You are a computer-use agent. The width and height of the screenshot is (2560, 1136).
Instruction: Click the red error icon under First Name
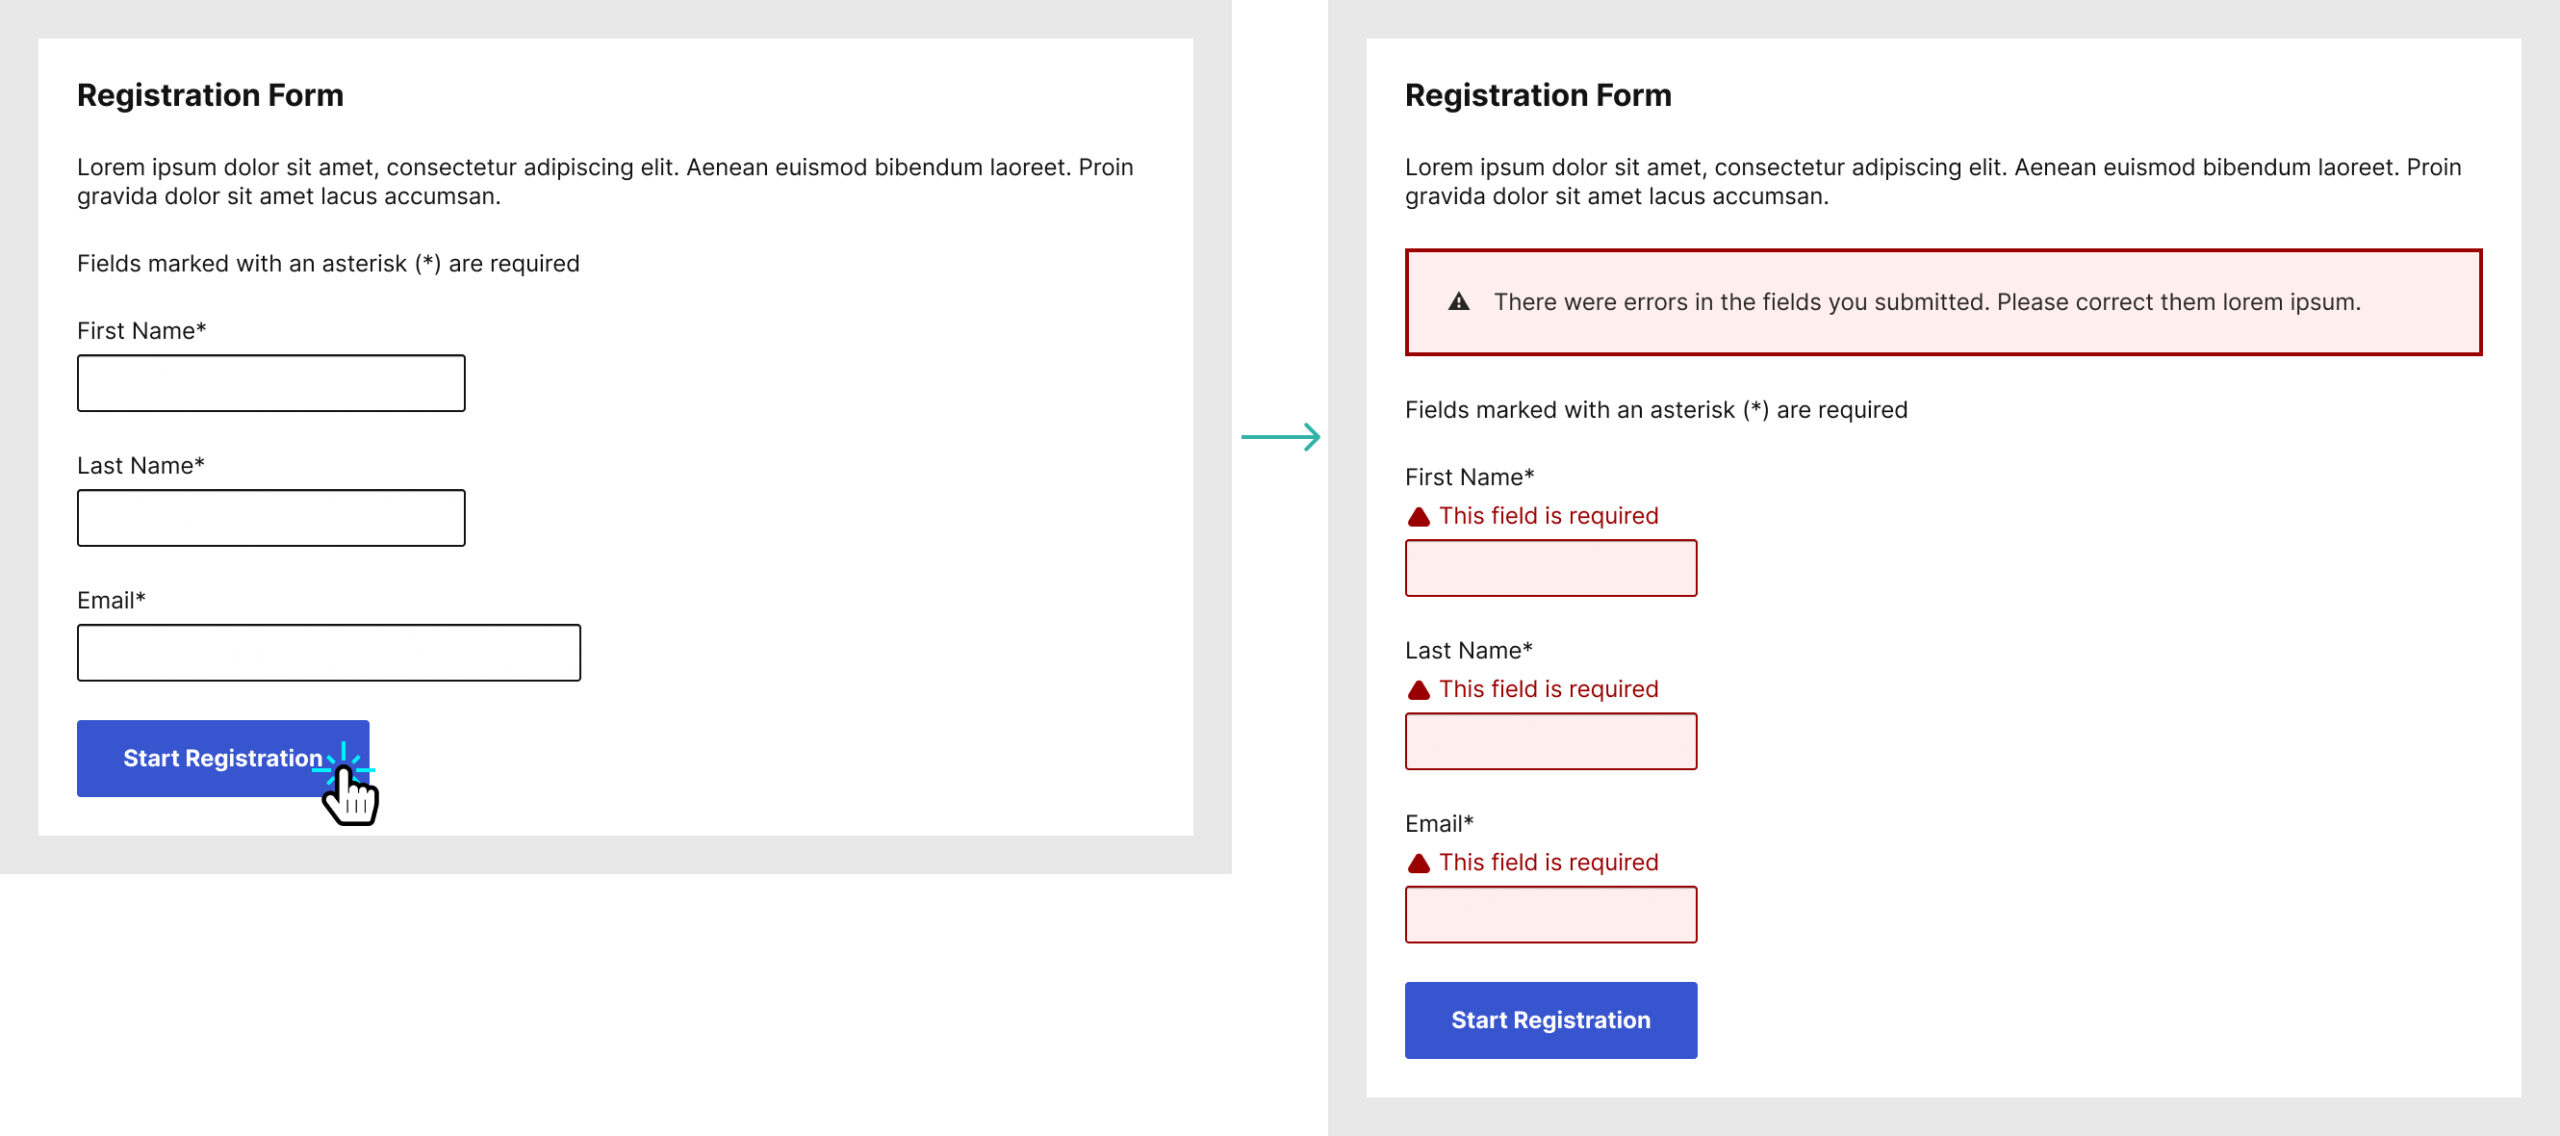[x=1418, y=517]
